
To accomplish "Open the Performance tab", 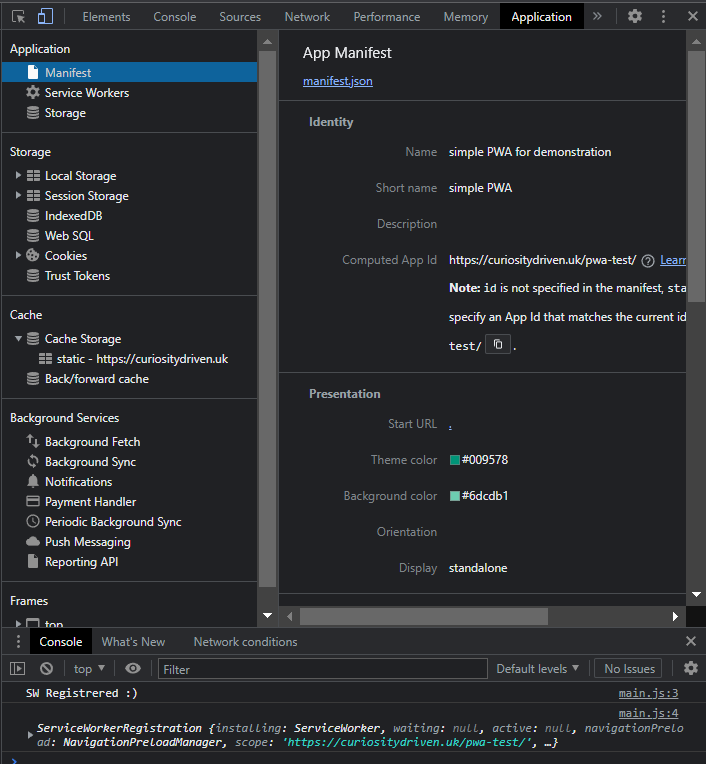I will coord(387,17).
